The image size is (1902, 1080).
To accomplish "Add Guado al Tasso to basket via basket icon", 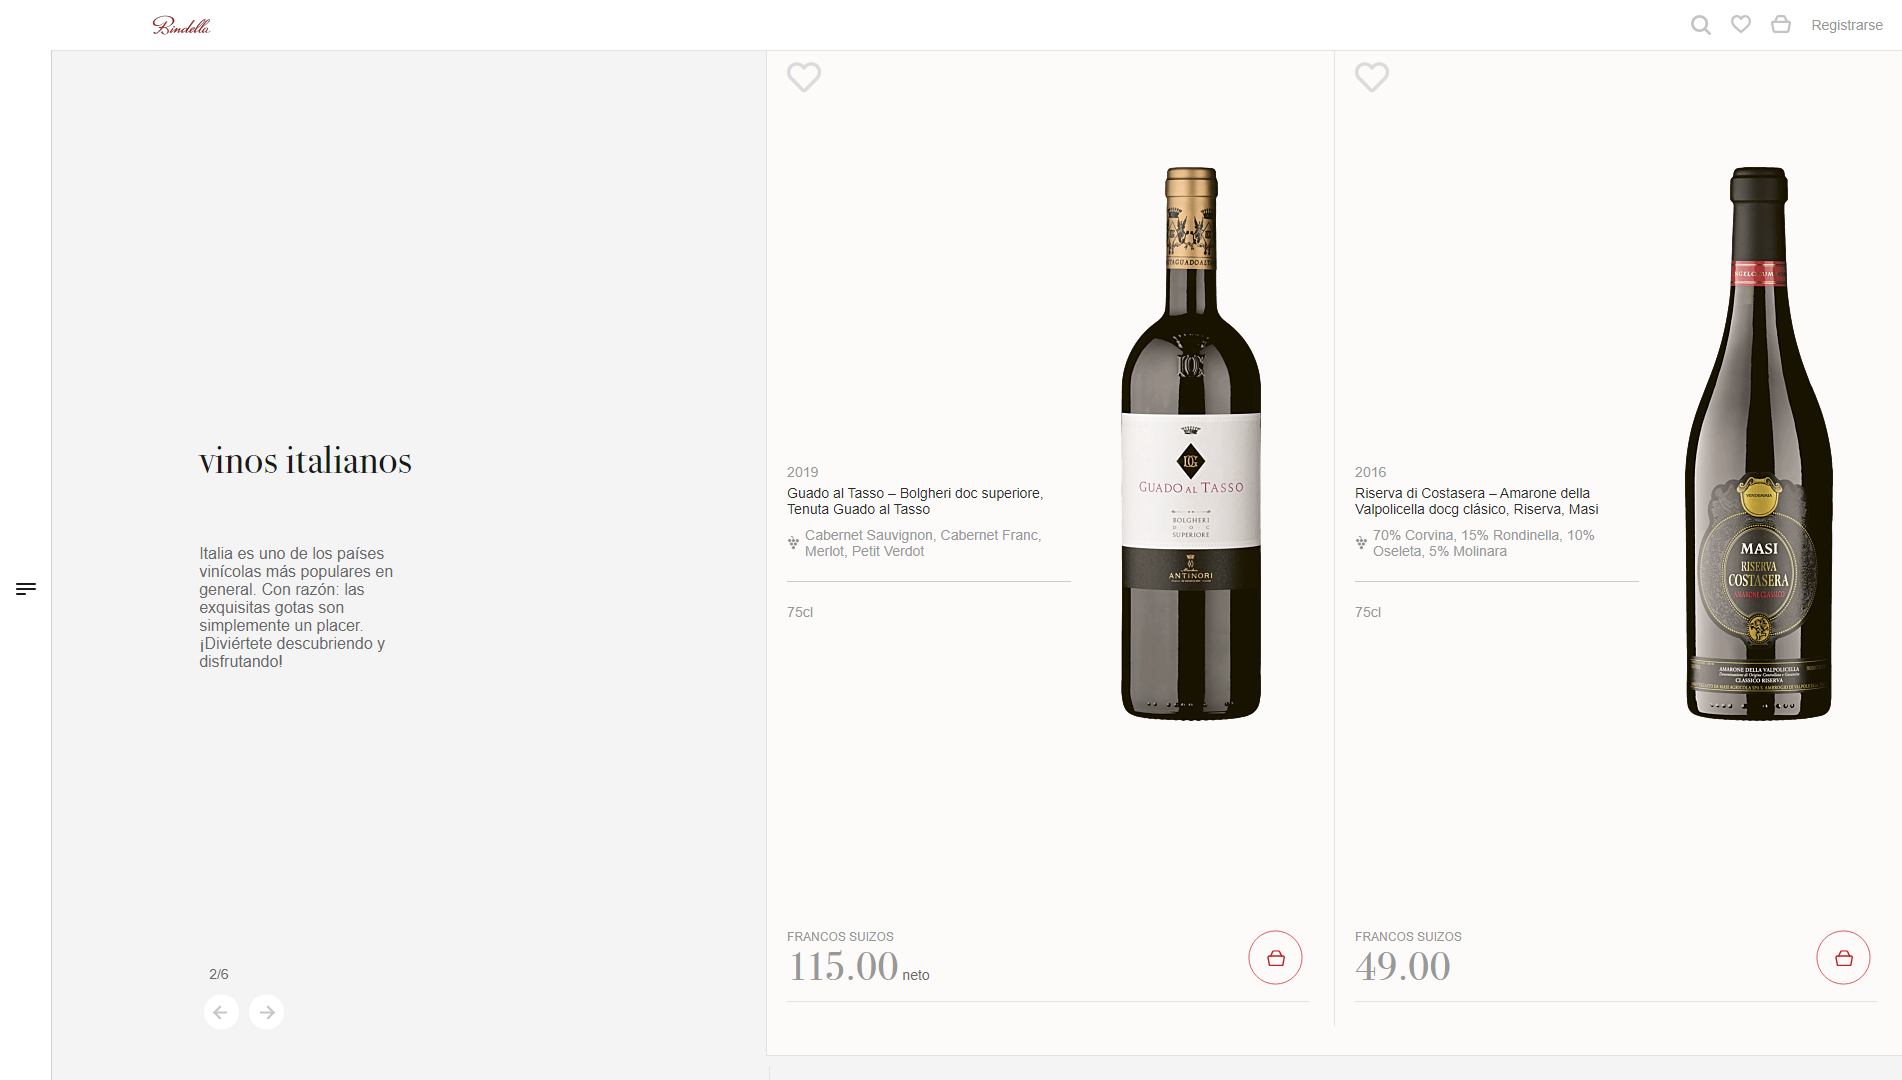I will point(1275,957).
